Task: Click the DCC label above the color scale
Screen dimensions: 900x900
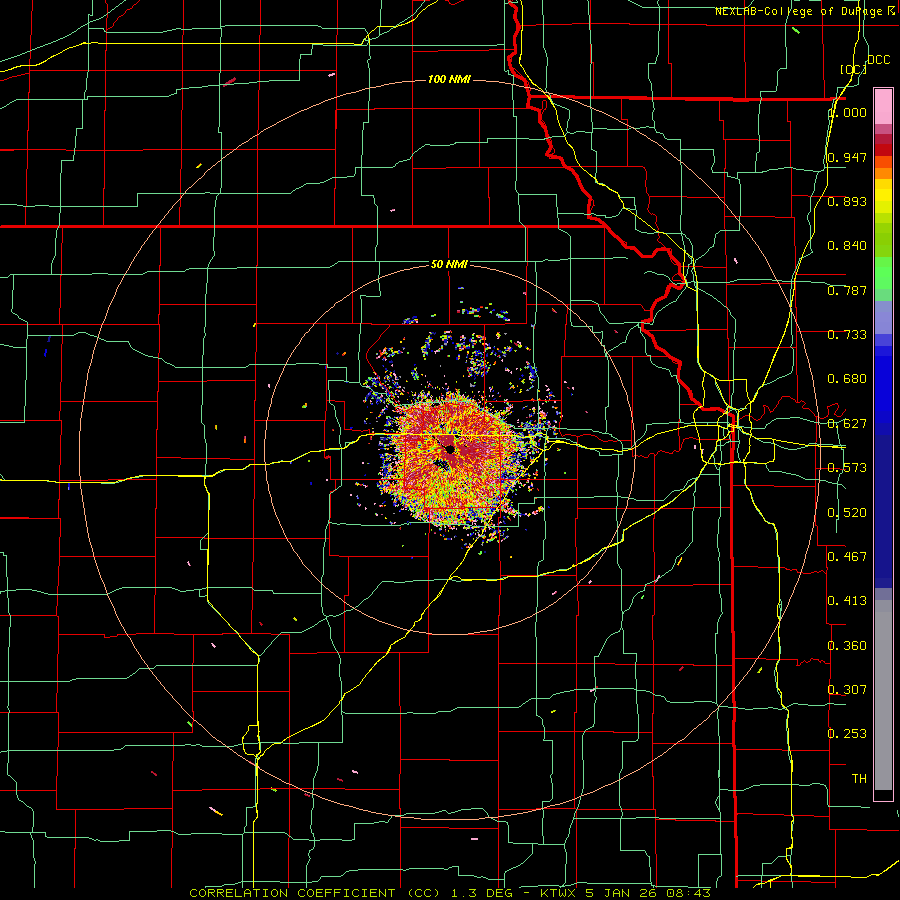Action: [x=878, y=60]
